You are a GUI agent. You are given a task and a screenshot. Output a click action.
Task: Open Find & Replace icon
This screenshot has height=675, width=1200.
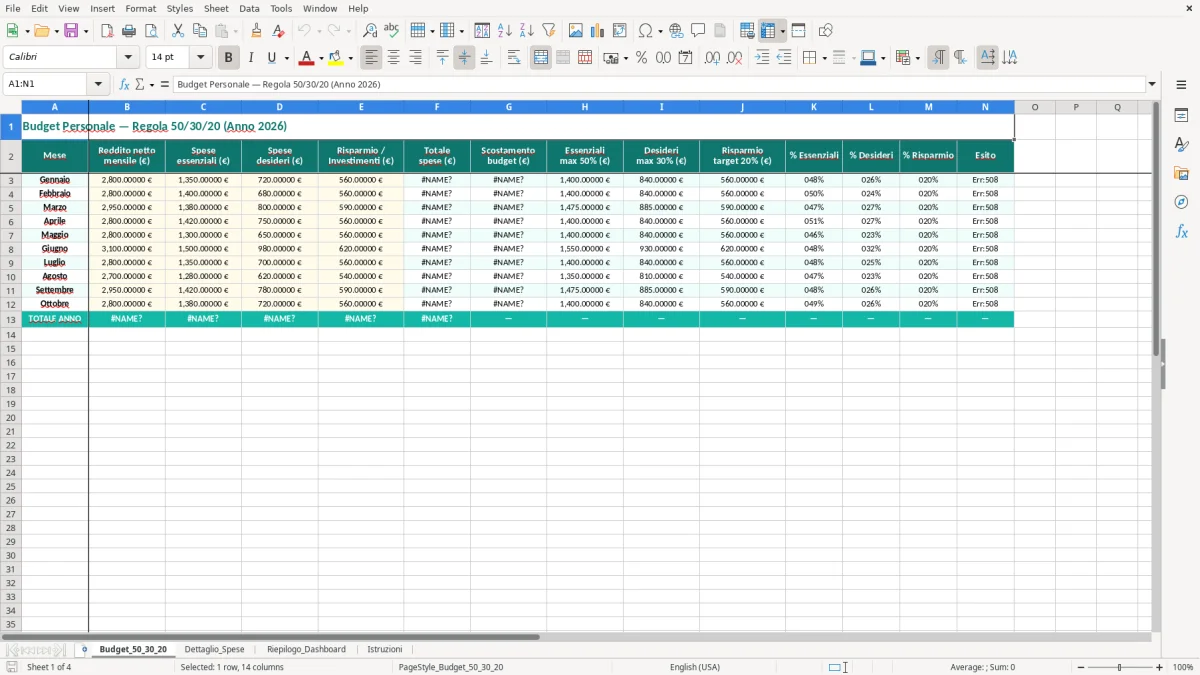370,31
